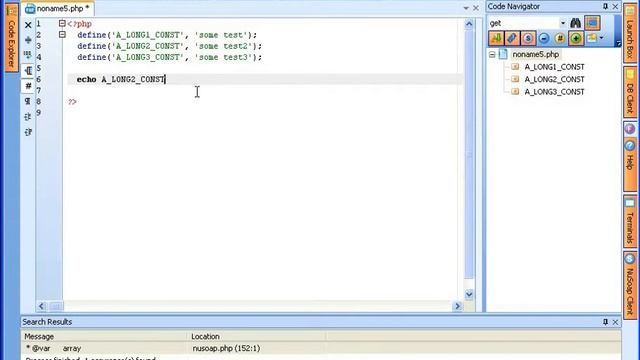
Task: Click the blue screen icon beside the binoculars
Action: 592,23
